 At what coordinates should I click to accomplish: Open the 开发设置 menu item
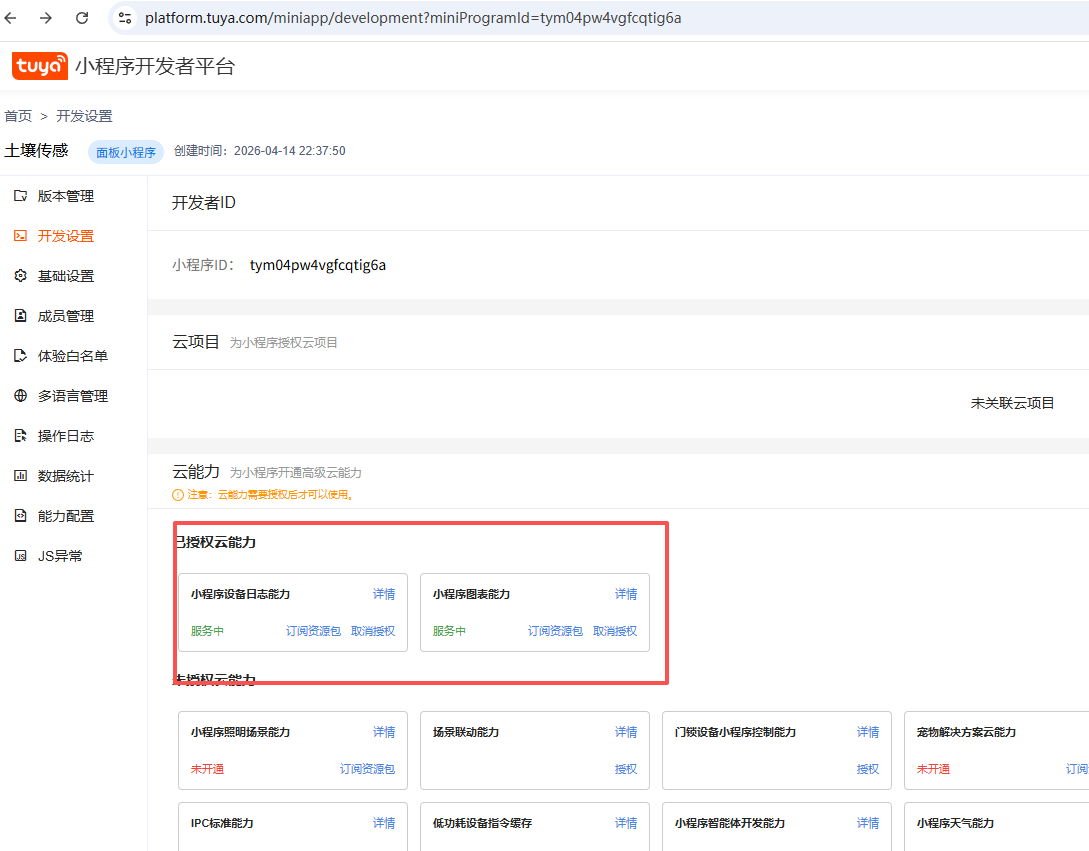coord(66,236)
